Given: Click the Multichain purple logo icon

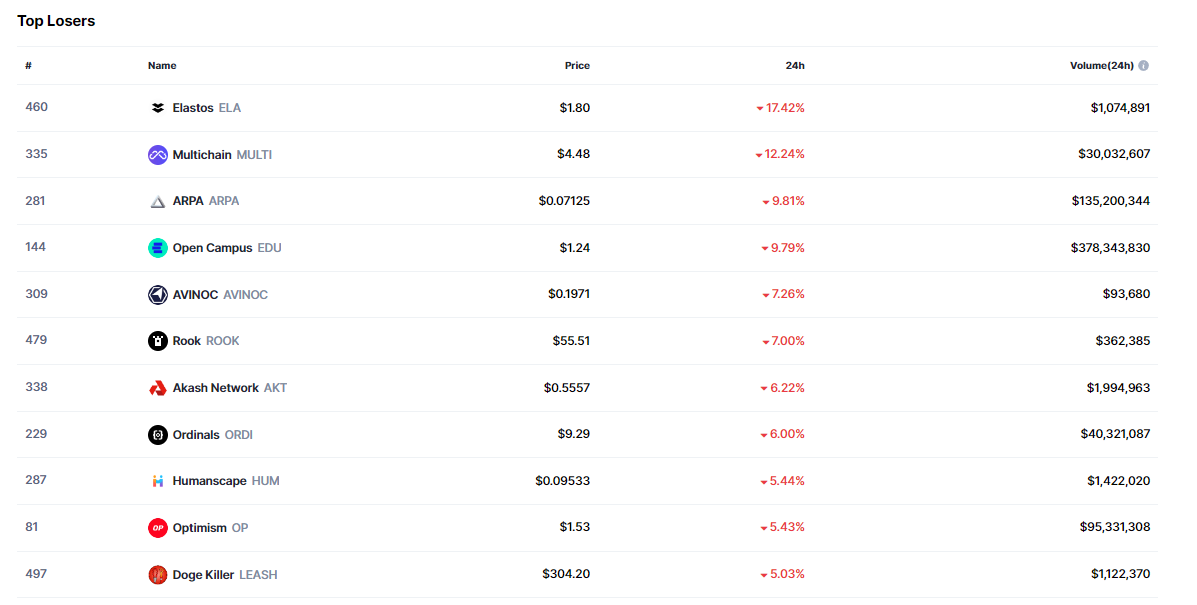Looking at the screenshot, I should (x=157, y=155).
